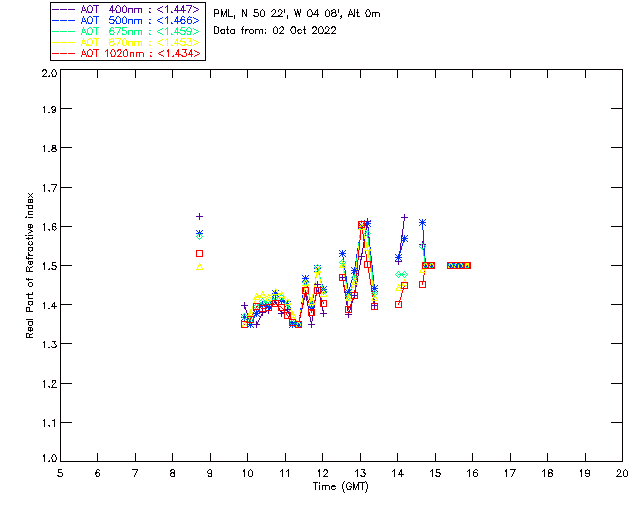Click time axis tick label '8'
Viewport: 640px width, 512px height.
tap(172, 473)
